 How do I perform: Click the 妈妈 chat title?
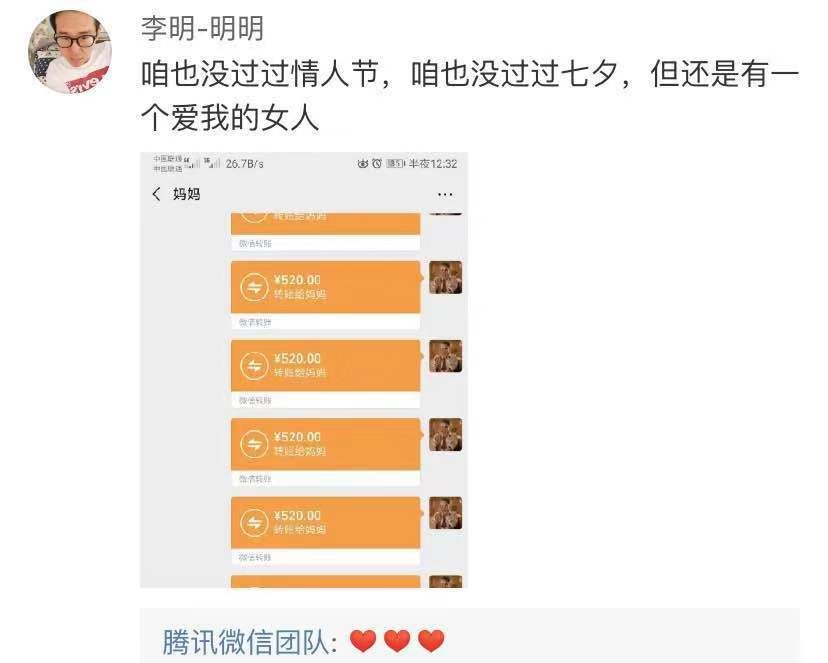(186, 194)
